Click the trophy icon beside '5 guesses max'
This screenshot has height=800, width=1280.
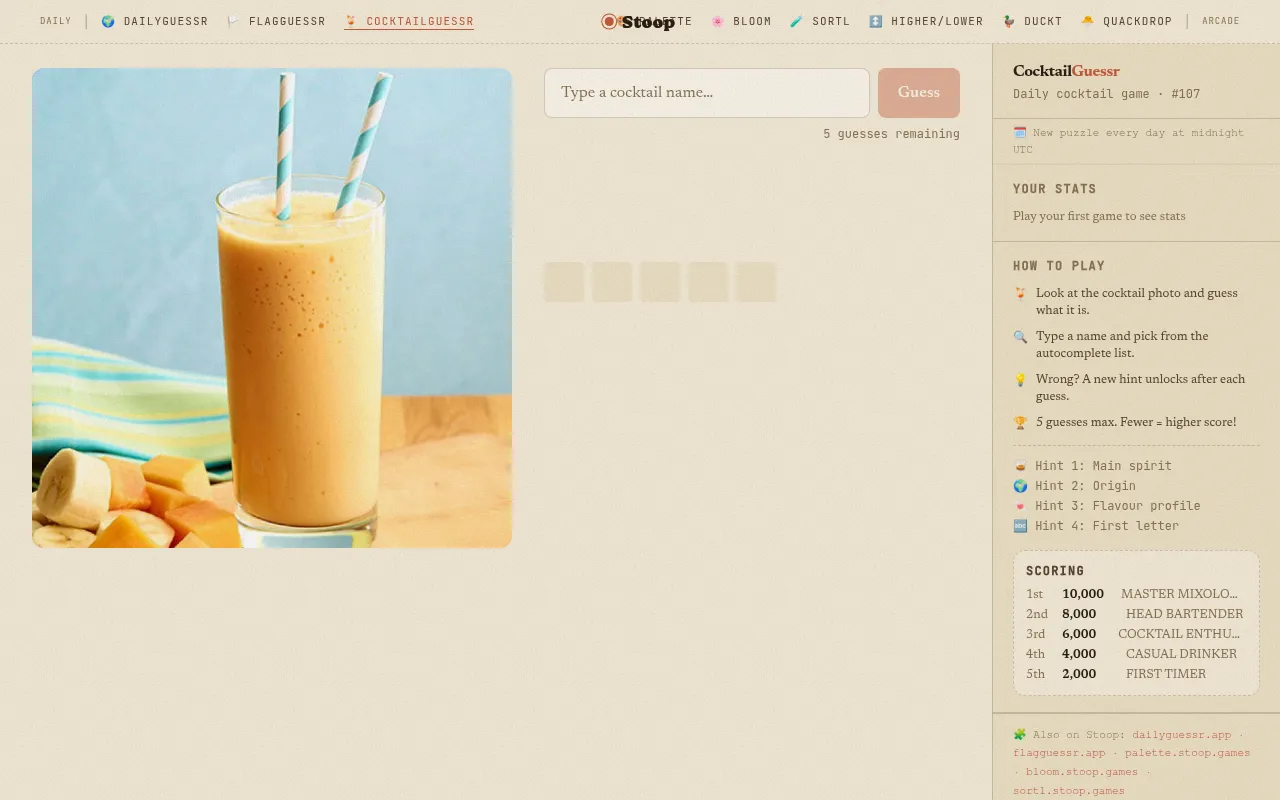1020,422
